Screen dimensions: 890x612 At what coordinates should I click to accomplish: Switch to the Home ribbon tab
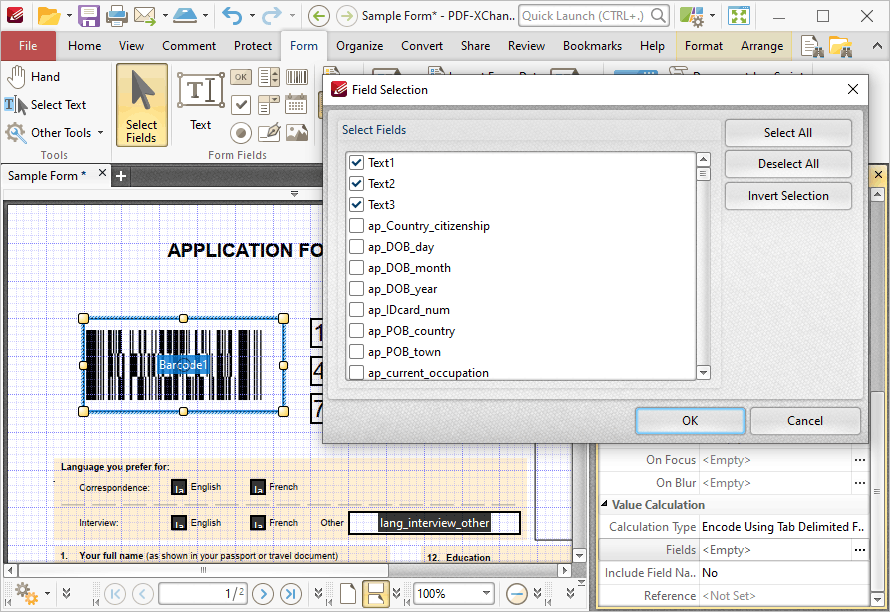(x=85, y=46)
